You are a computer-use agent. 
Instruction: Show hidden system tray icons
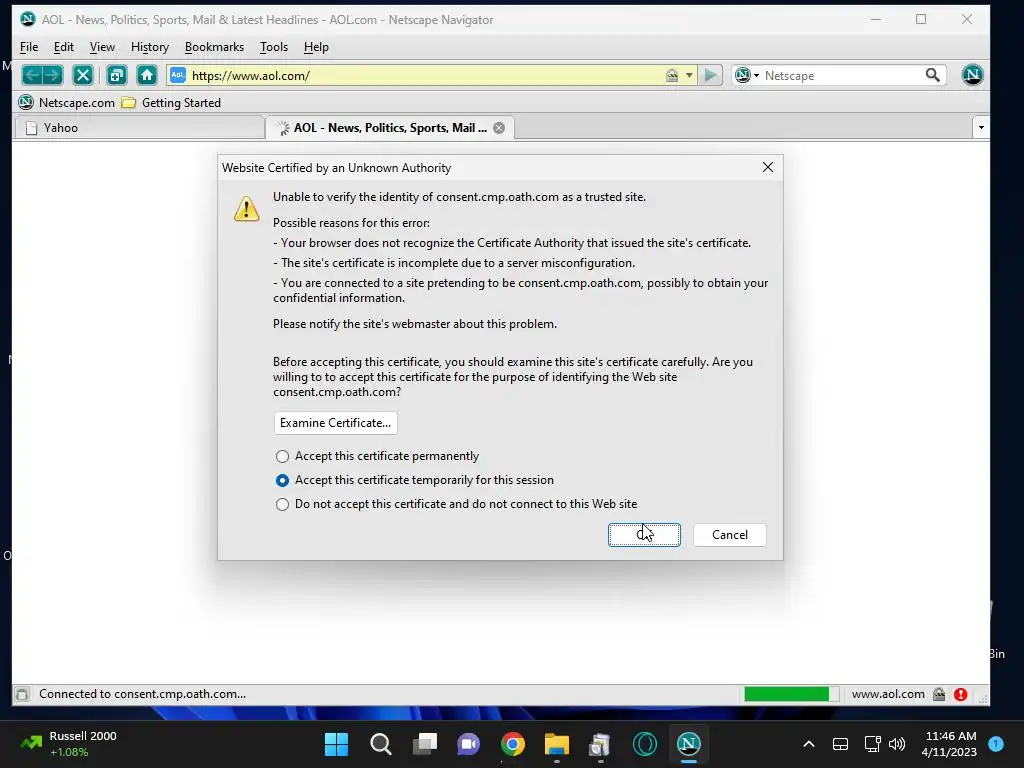coord(808,744)
